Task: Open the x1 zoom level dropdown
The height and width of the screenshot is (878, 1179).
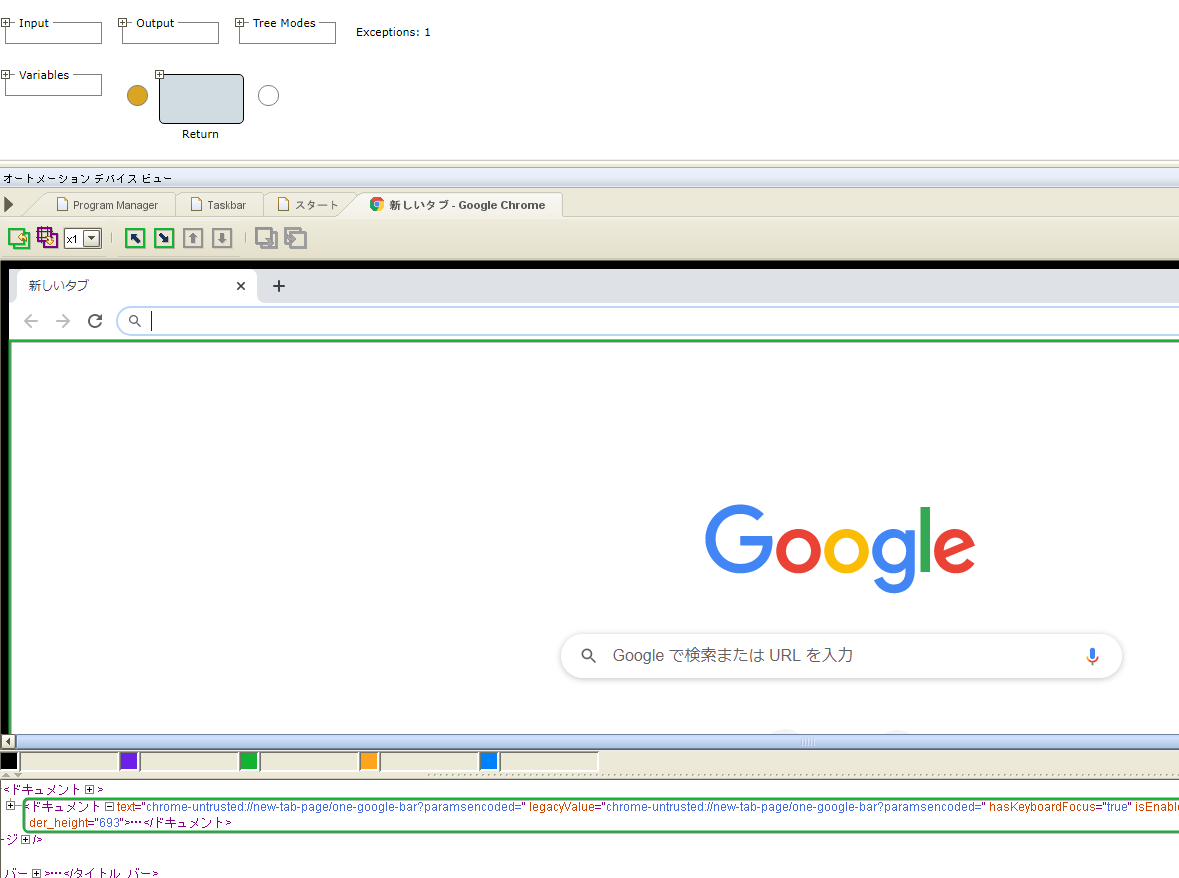Action: [91, 238]
